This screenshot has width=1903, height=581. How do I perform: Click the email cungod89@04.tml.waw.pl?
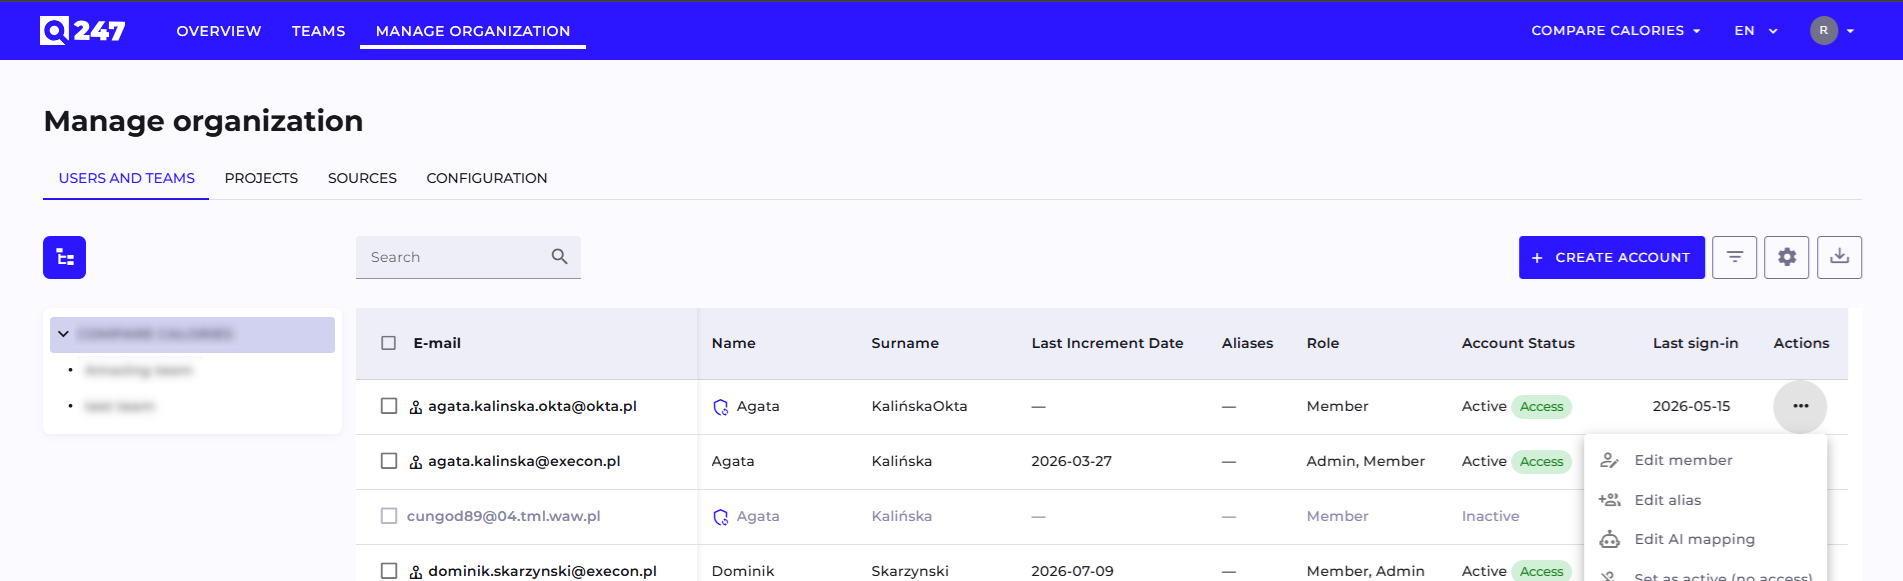(503, 516)
